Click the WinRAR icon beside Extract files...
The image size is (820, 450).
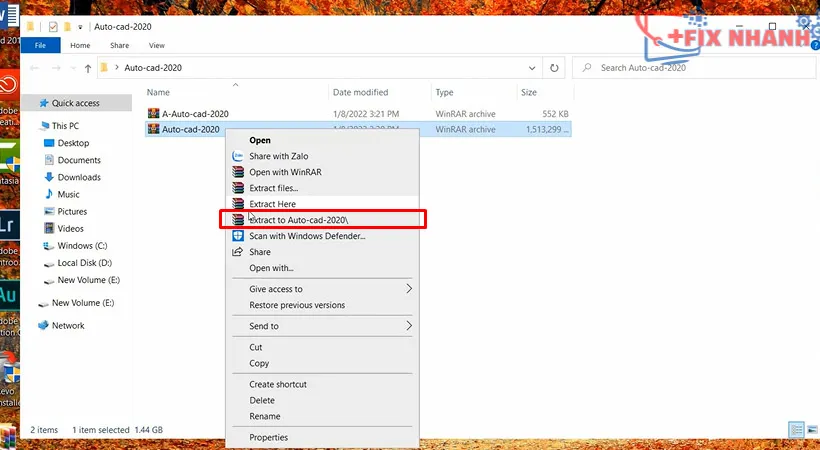click(238, 188)
